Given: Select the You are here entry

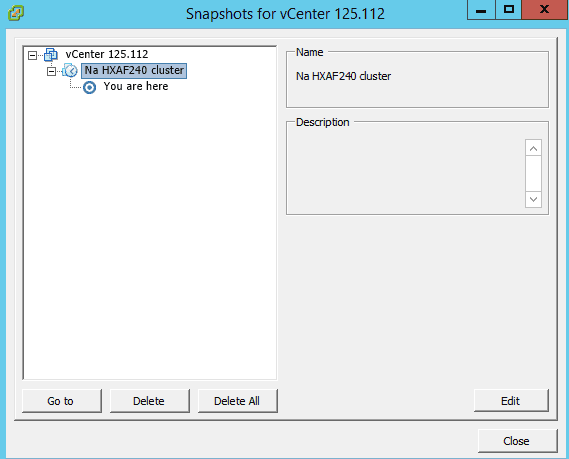Looking at the screenshot, I should pos(136,86).
